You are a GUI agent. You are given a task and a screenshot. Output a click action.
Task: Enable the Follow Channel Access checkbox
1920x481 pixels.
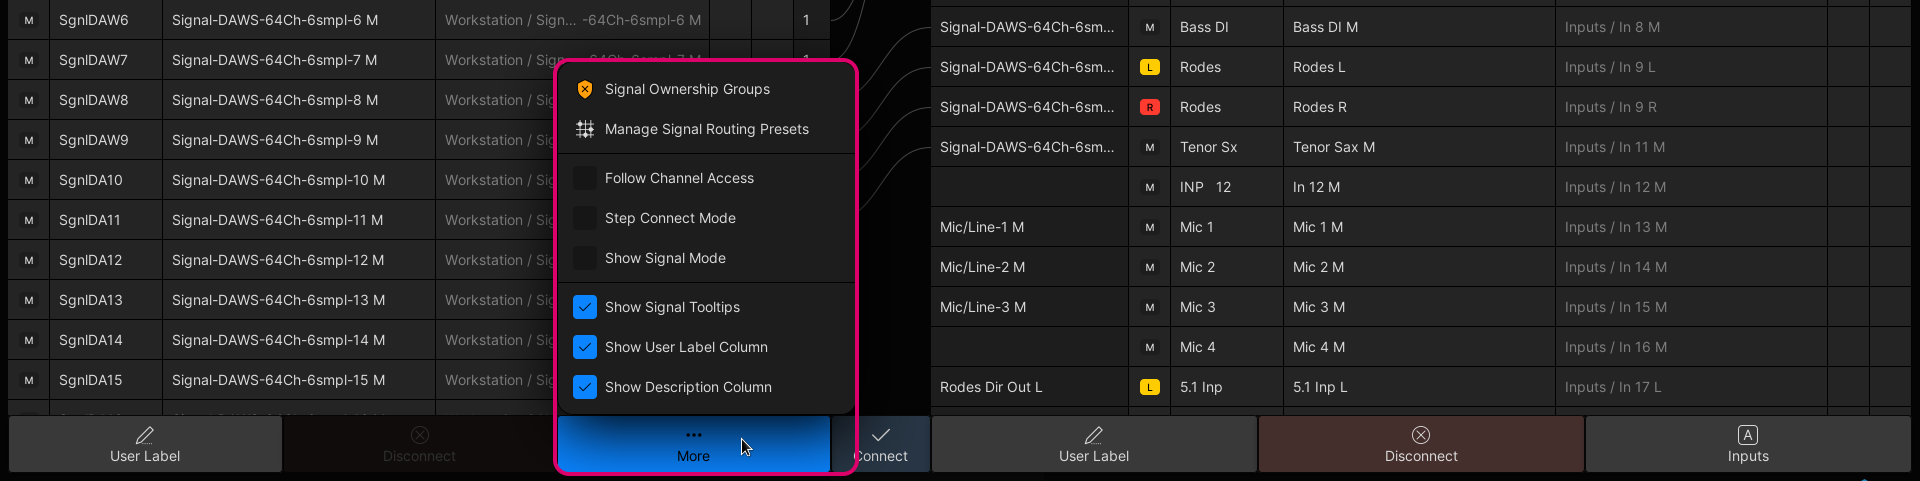point(585,178)
